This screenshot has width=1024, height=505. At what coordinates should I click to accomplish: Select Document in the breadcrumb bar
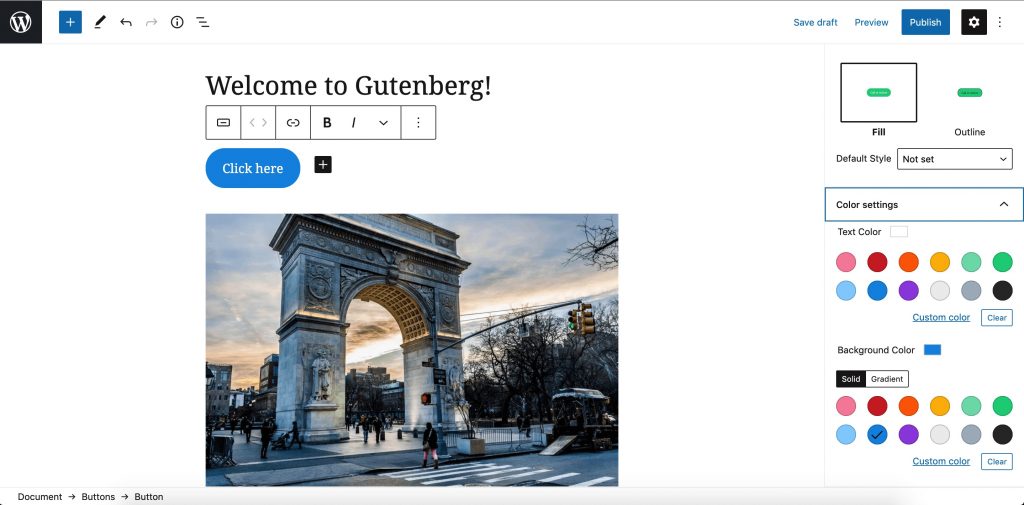point(40,497)
